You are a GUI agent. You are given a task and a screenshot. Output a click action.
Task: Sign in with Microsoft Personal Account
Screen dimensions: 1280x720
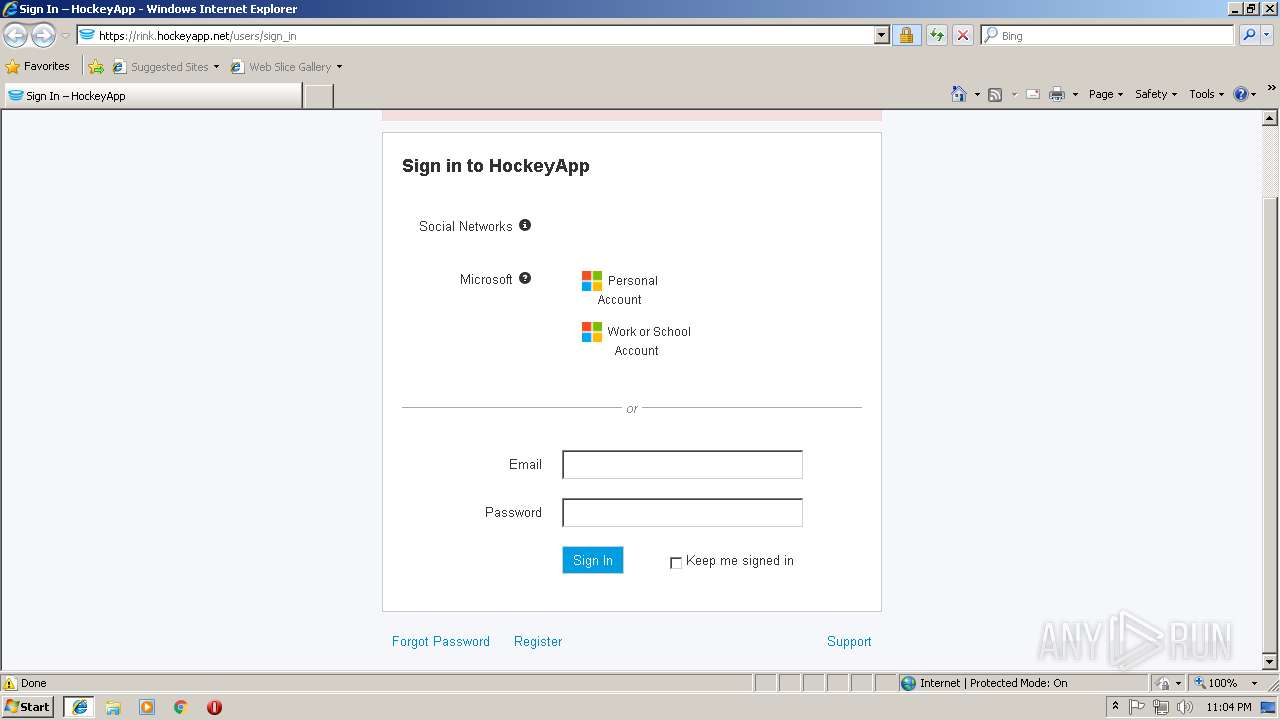tap(620, 289)
